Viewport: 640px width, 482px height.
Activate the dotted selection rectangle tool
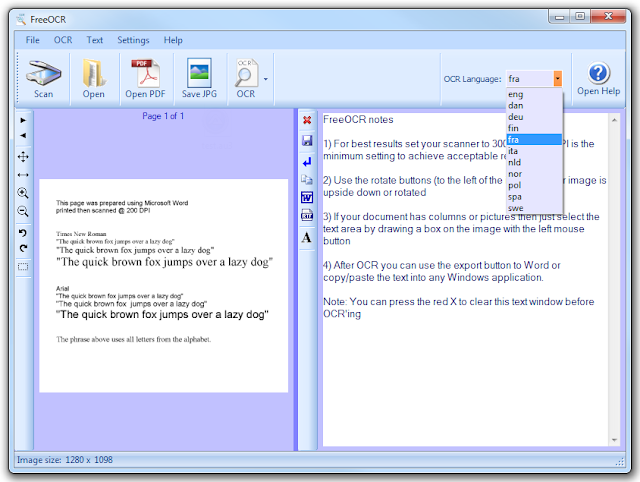click(x=23, y=267)
